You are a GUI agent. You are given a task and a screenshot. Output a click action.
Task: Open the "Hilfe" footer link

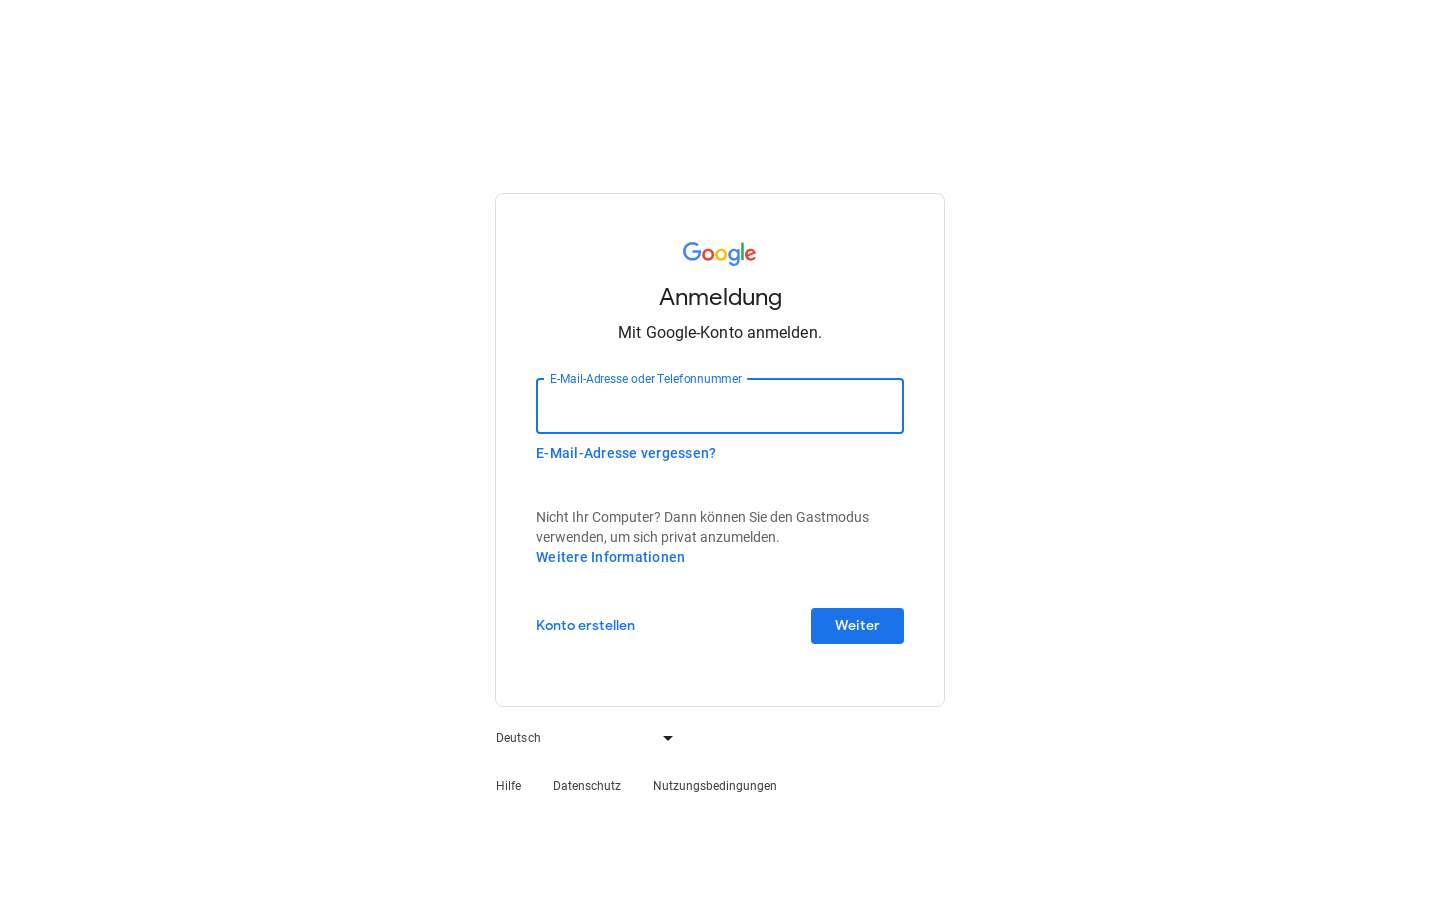pyautogui.click(x=508, y=786)
